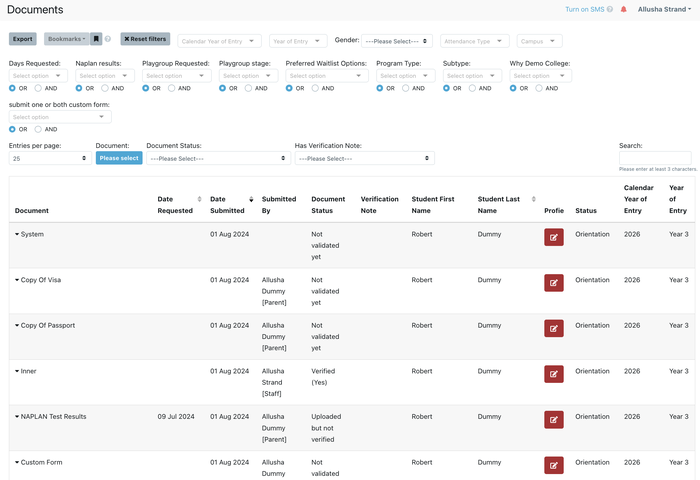Open the Gender dropdown

[397, 41]
